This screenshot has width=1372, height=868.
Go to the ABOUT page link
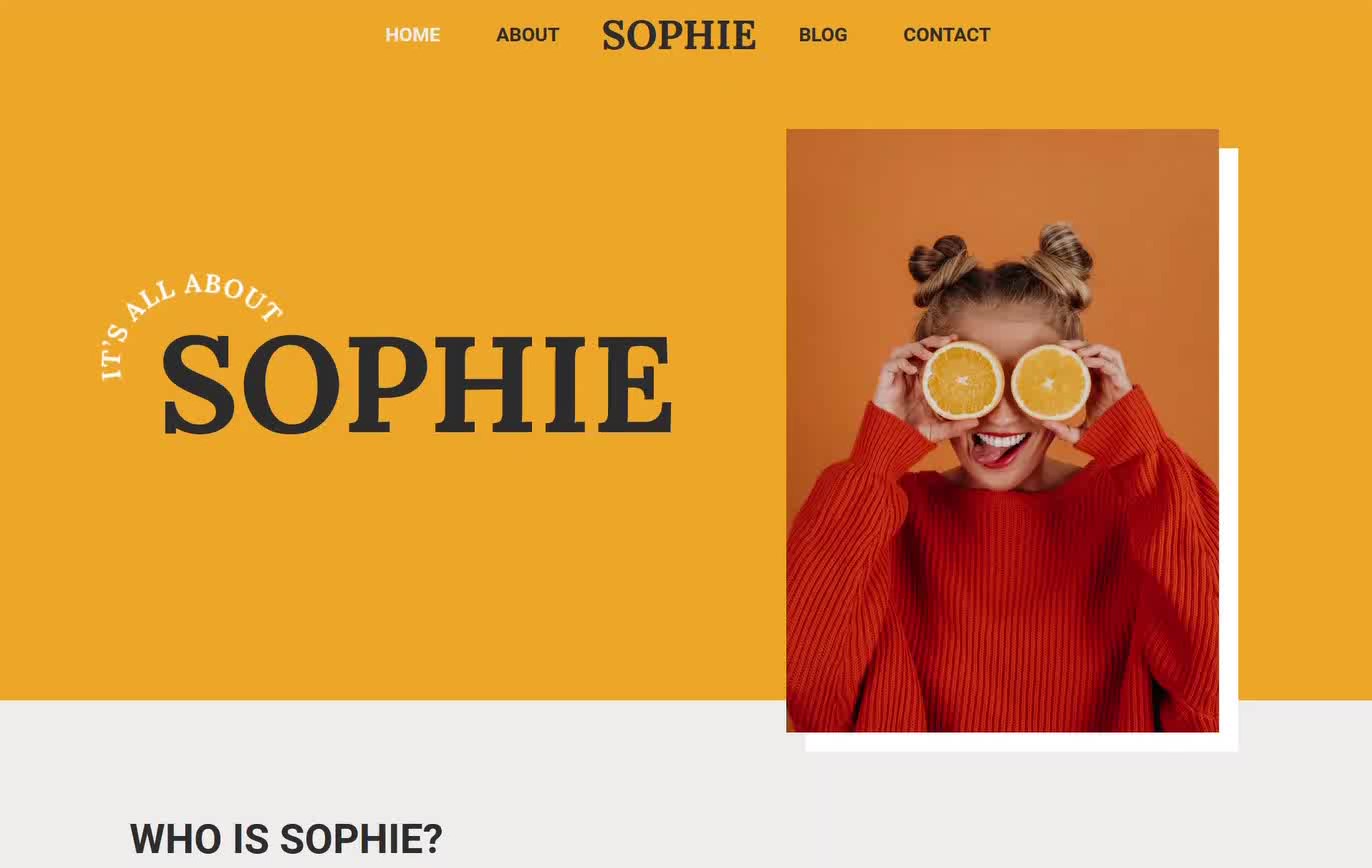[x=527, y=35]
